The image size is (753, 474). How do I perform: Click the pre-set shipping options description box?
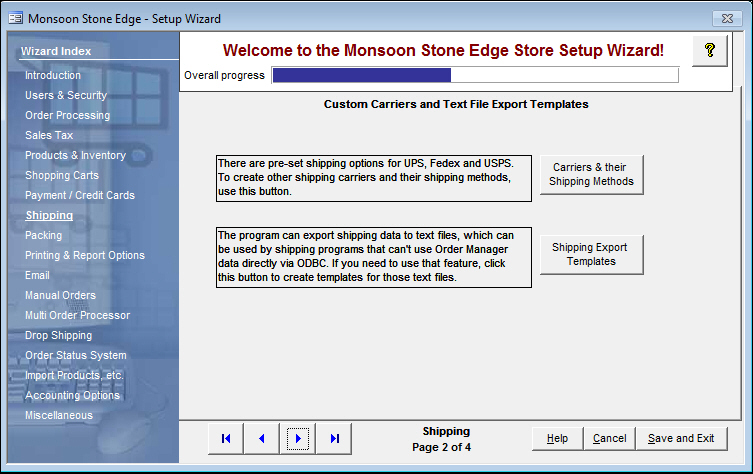(x=374, y=178)
